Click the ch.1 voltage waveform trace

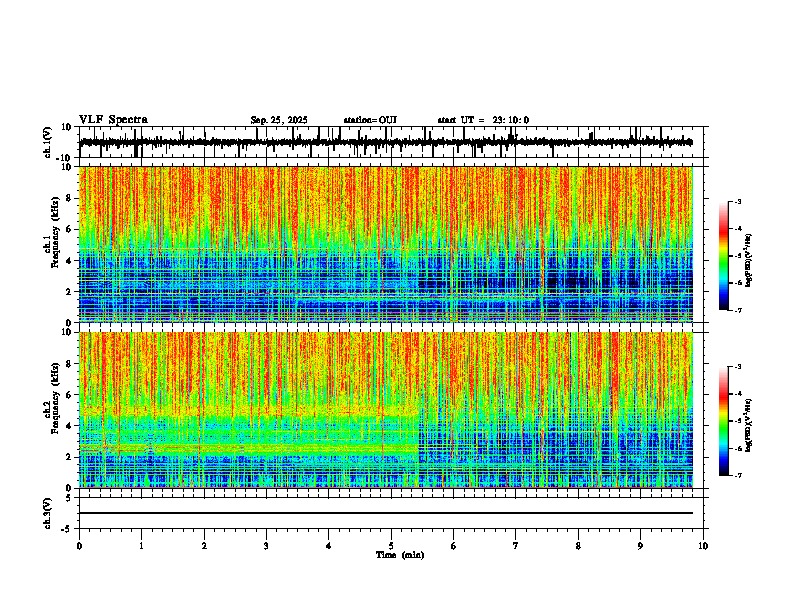(x=385, y=142)
